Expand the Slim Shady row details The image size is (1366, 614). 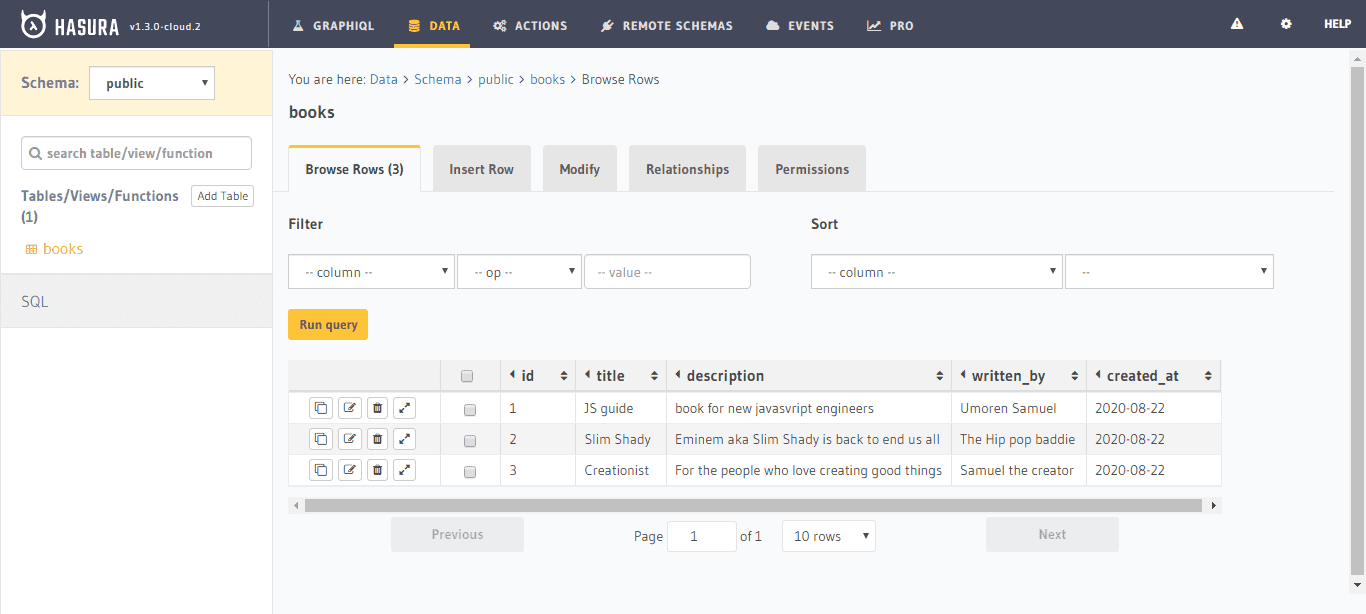click(404, 439)
